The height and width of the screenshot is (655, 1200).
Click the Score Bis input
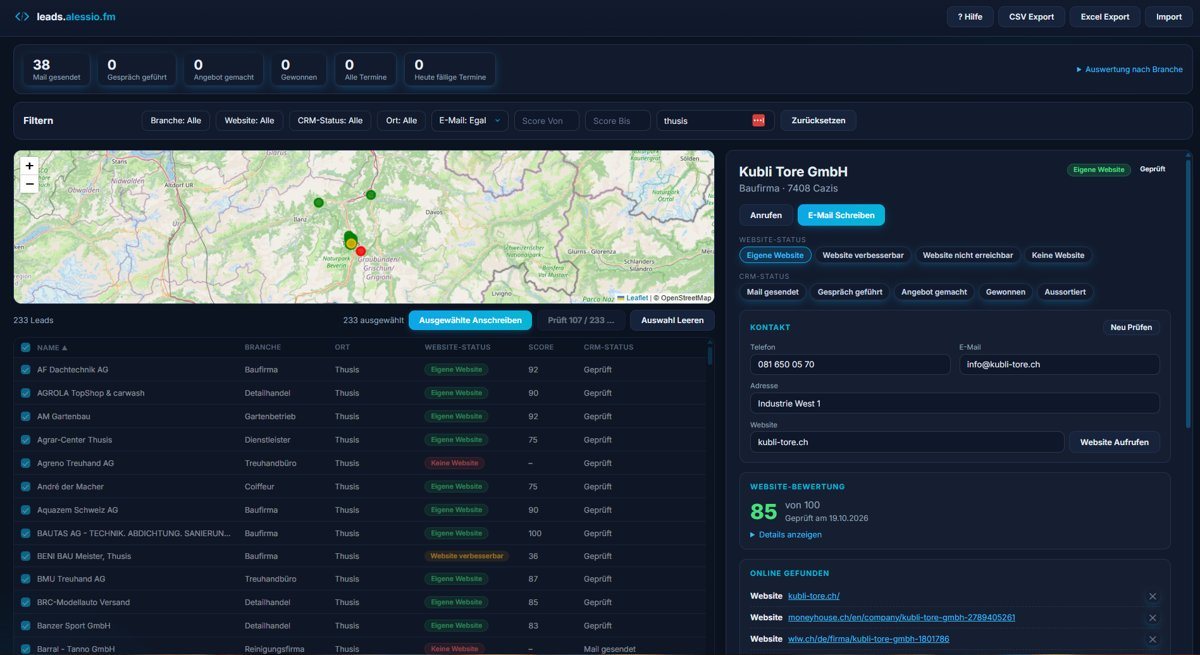(617, 120)
